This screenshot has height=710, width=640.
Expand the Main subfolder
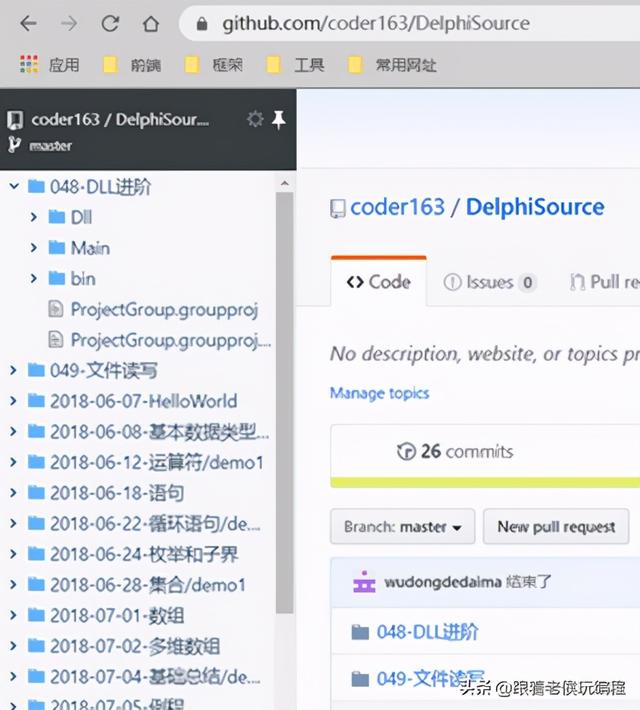coord(34,248)
